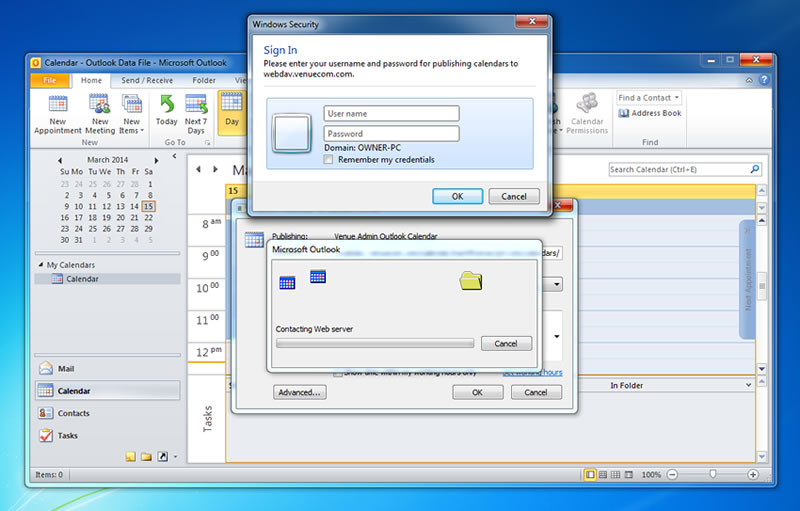Click the working hours link
This screenshot has width=800, height=511.
point(533,372)
